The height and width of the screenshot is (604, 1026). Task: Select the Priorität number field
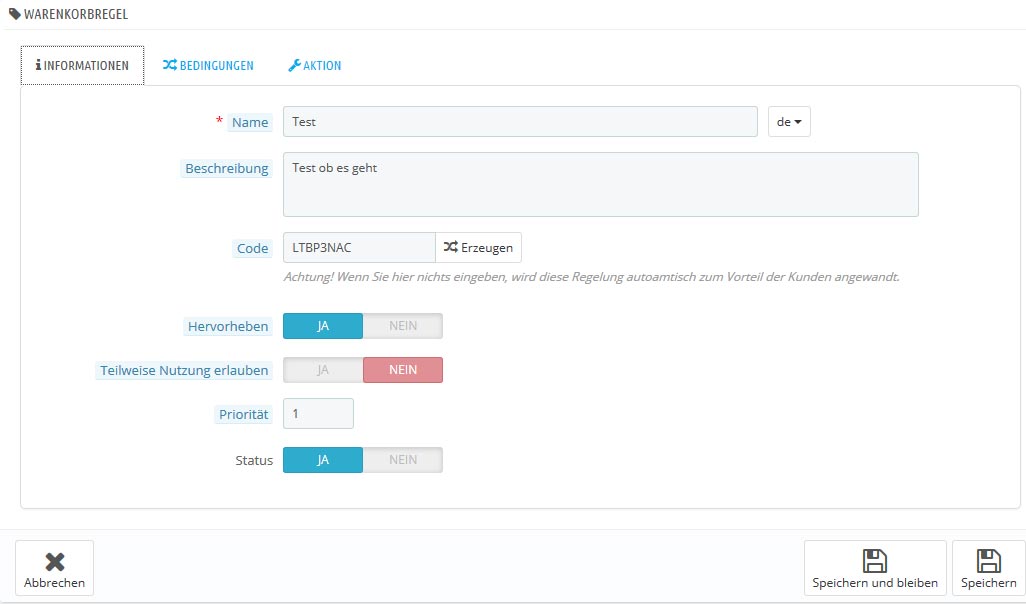[x=318, y=414]
